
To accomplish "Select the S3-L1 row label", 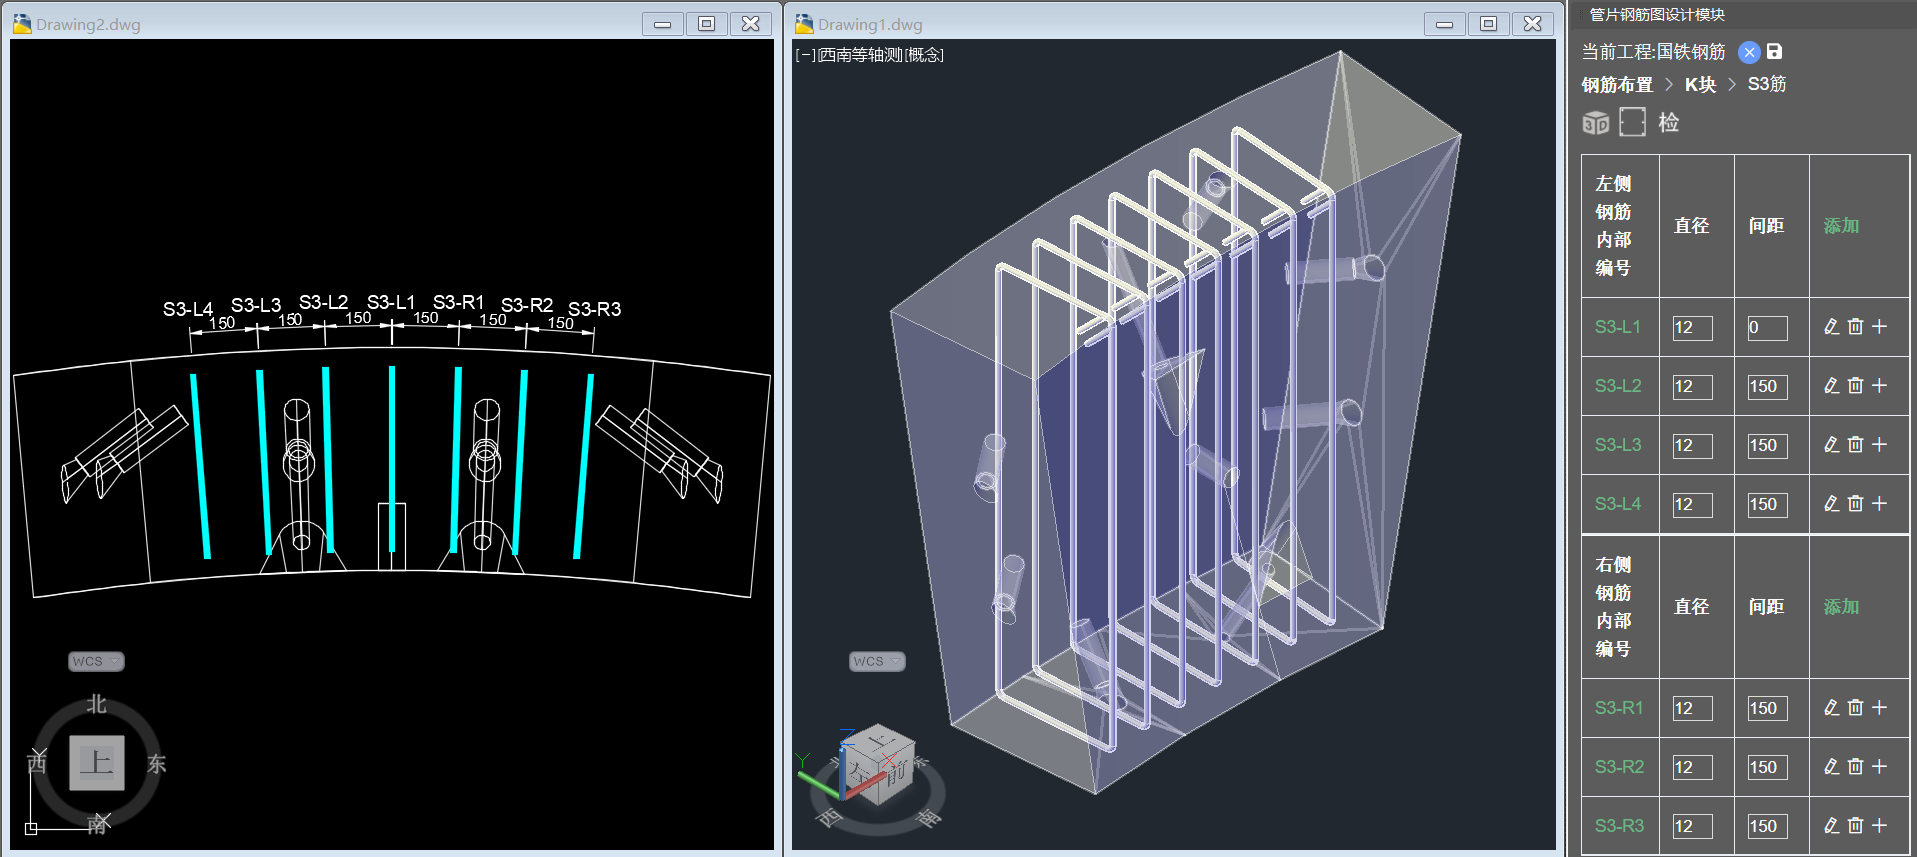I will click(1618, 327).
